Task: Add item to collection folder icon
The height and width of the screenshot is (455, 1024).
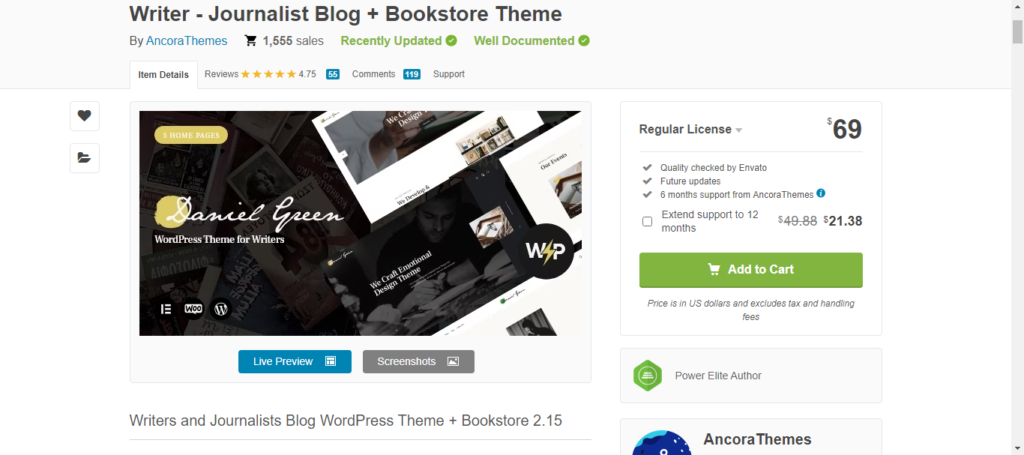Action: click(84, 157)
